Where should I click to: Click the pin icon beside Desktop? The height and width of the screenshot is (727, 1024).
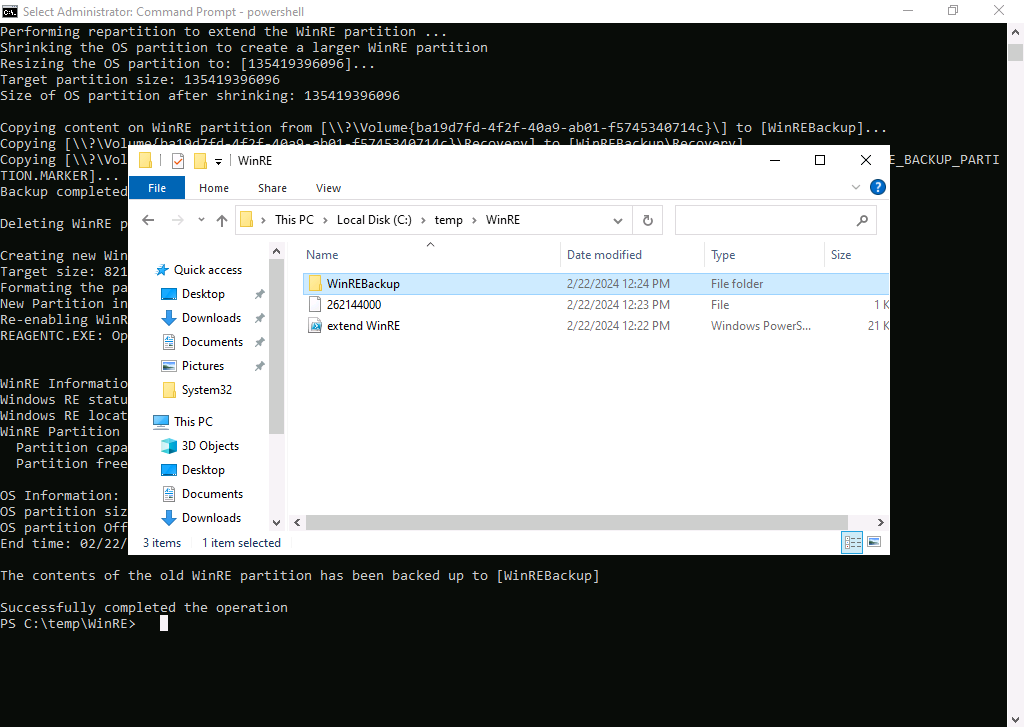(259, 295)
